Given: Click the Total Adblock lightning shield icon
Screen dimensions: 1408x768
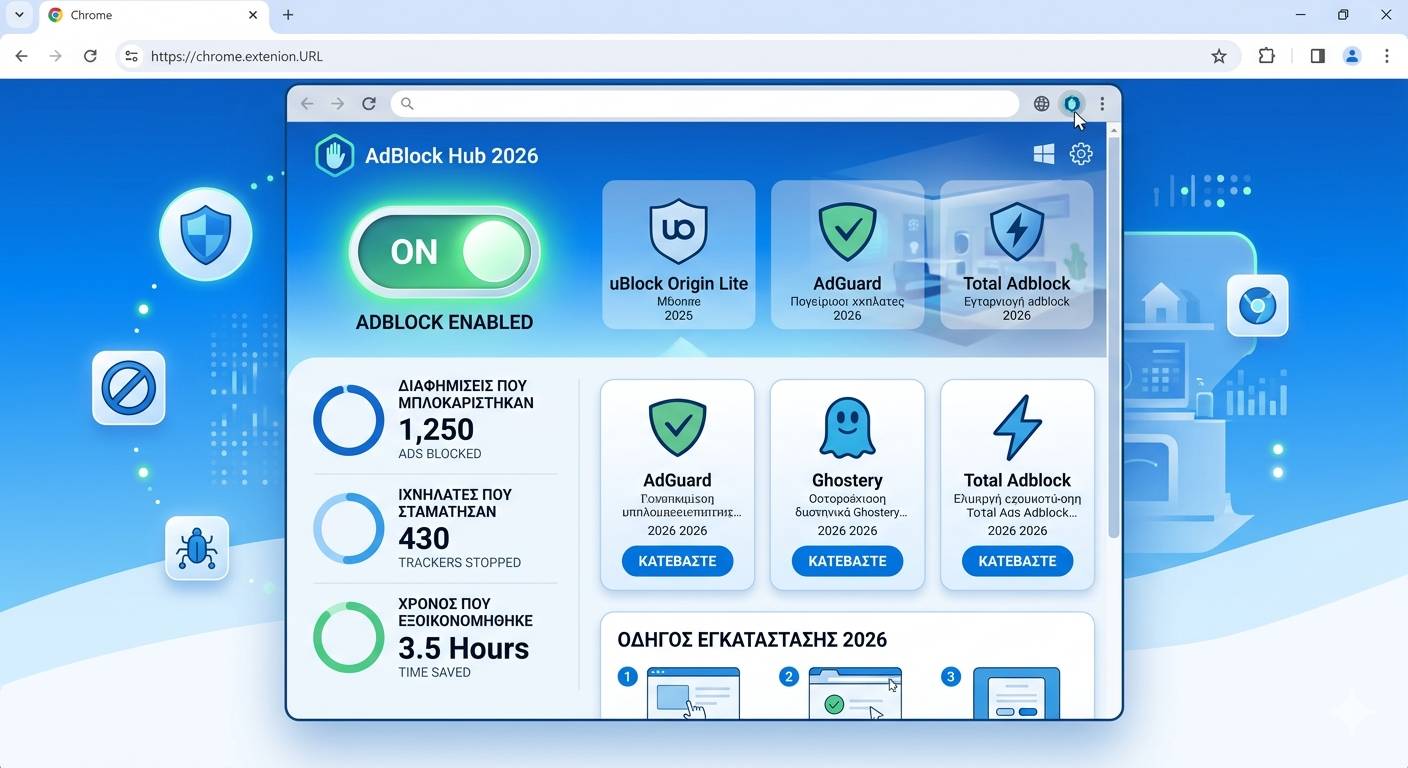Looking at the screenshot, I should coord(1016,231).
